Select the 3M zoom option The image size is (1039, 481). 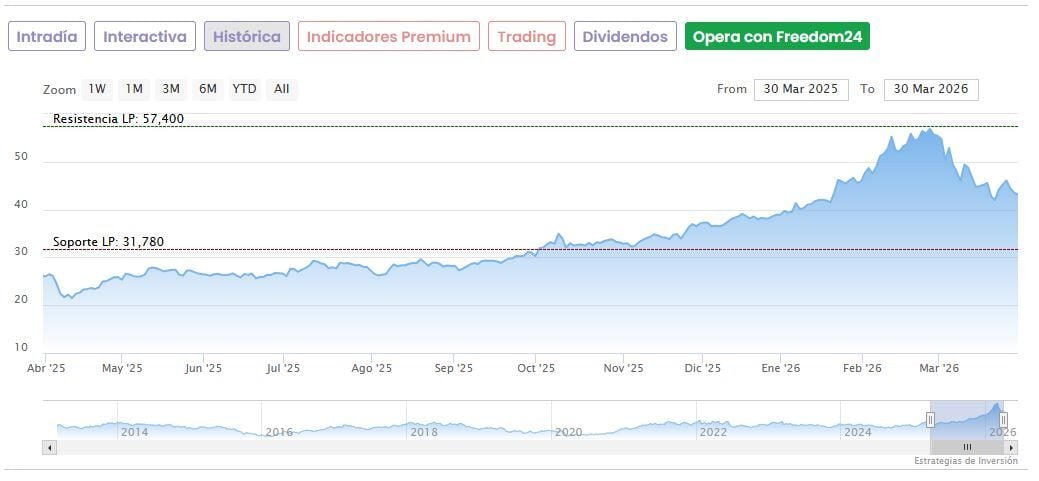[x=171, y=89]
